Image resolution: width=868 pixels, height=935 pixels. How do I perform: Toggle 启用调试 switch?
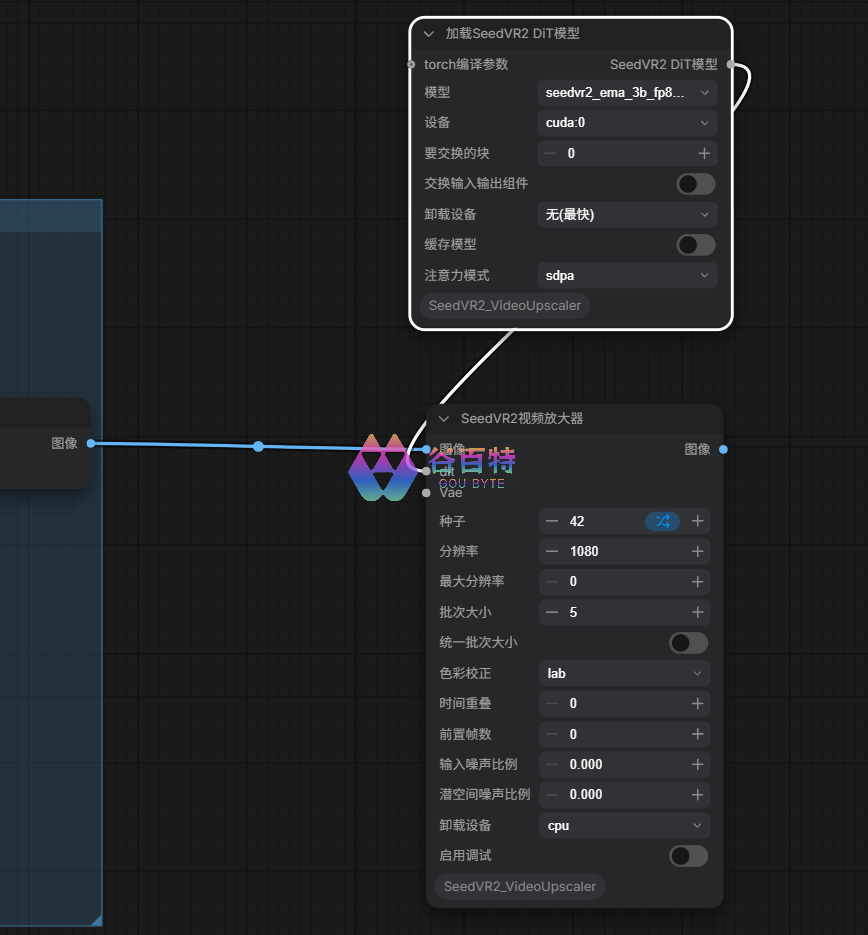tap(689, 856)
